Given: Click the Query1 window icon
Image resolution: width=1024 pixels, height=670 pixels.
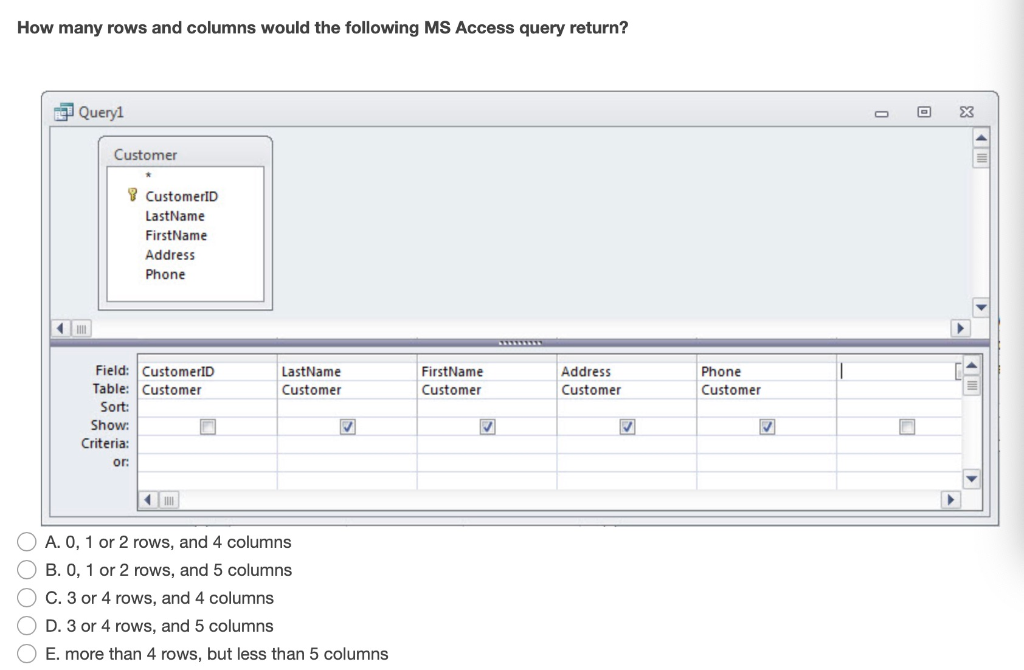Looking at the screenshot, I should click(63, 112).
